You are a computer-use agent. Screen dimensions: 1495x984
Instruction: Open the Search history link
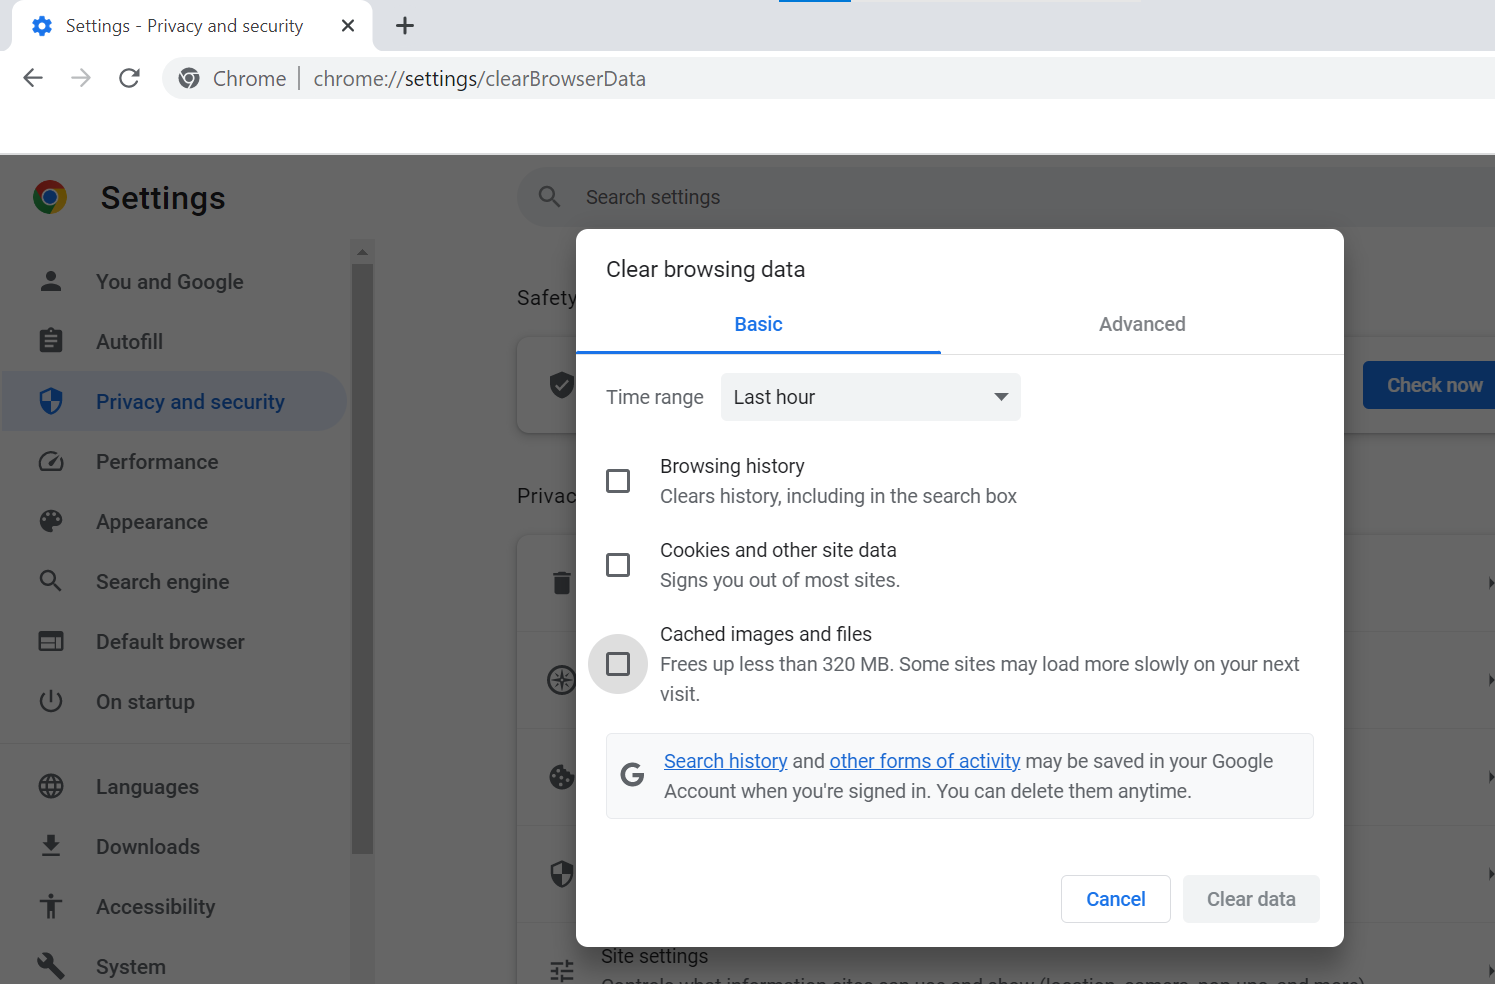(x=725, y=761)
